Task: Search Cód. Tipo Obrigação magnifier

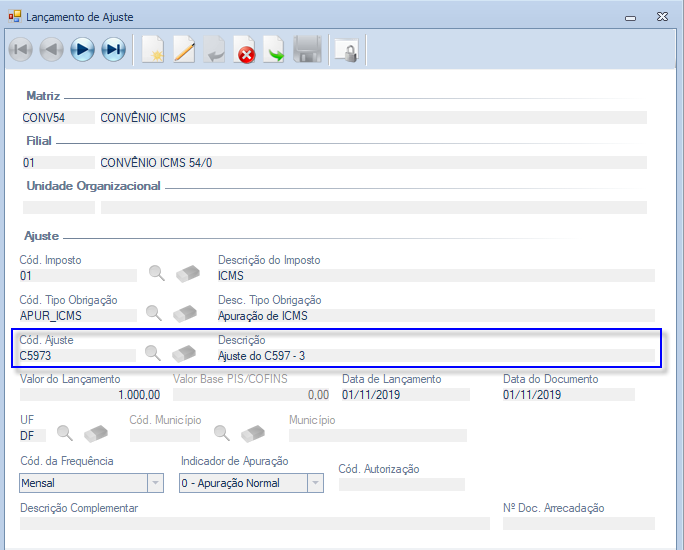Action: click(154, 313)
